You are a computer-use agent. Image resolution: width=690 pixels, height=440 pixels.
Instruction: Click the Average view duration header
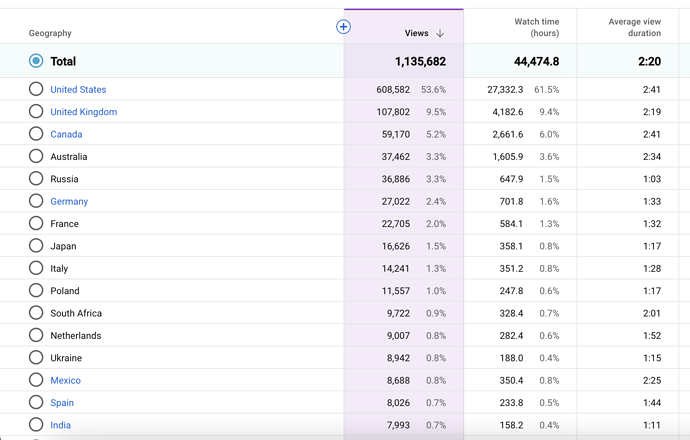[x=635, y=27]
